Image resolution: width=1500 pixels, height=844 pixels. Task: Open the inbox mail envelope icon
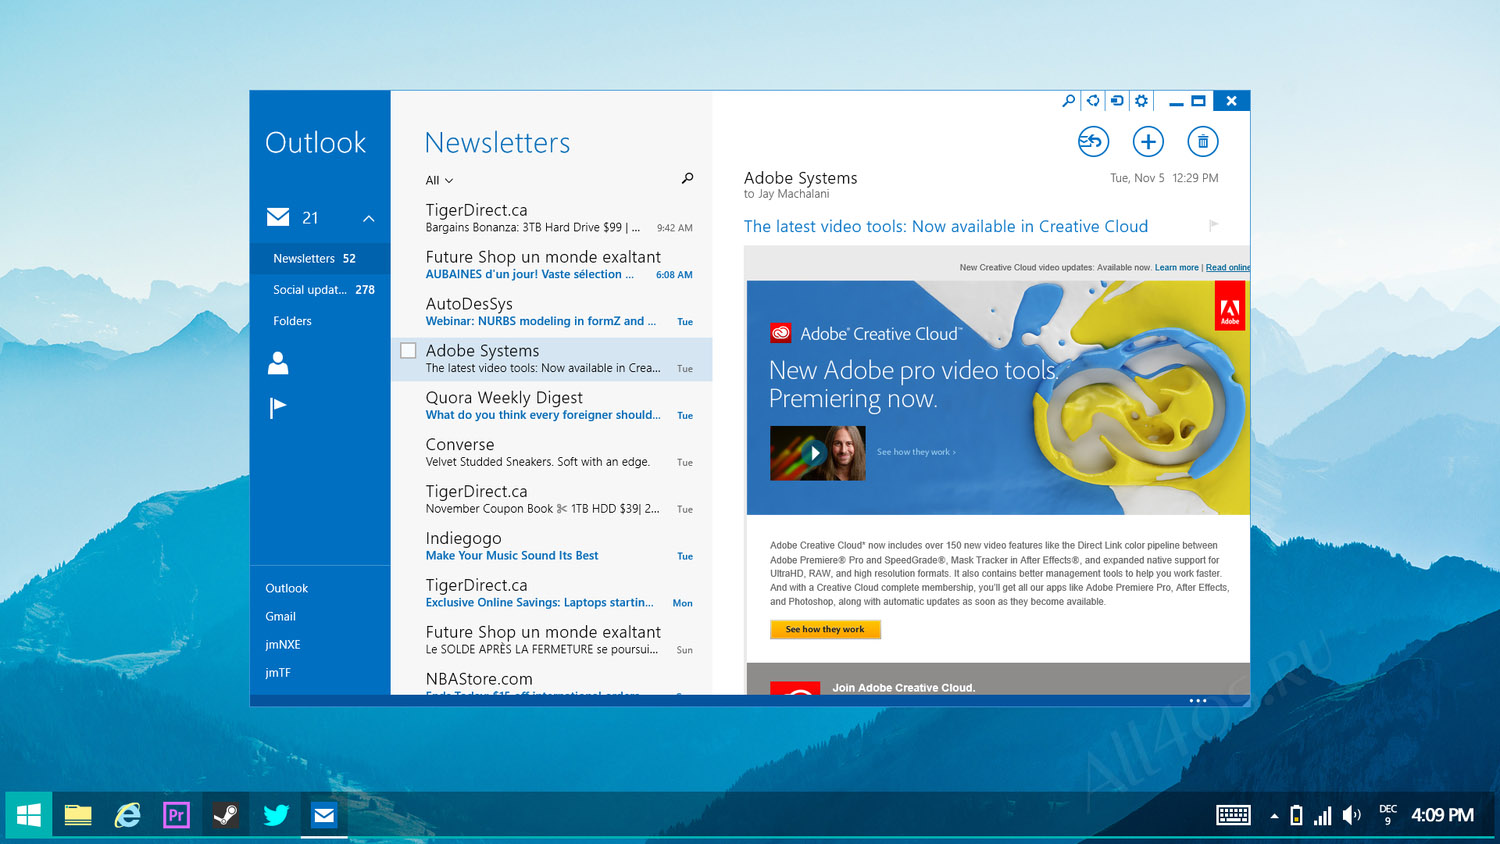pyautogui.click(x=278, y=217)
